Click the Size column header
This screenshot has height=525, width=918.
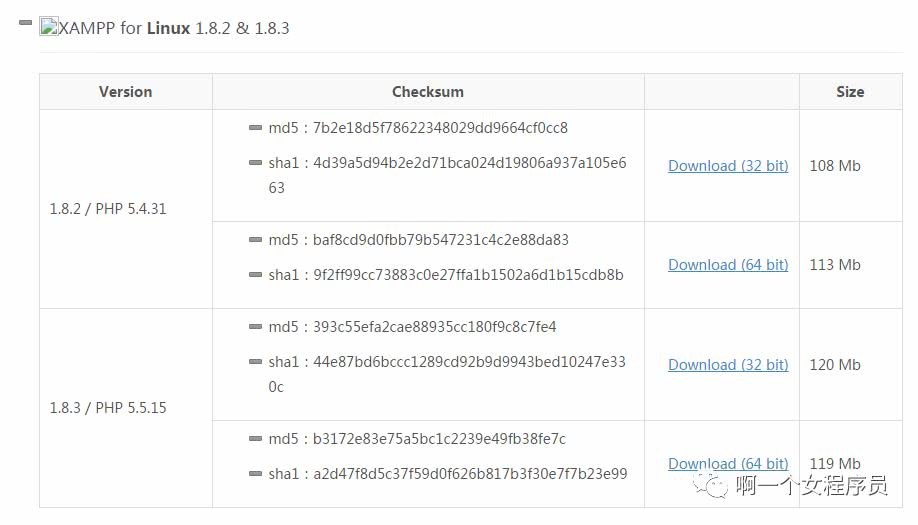tap(850, 92)
